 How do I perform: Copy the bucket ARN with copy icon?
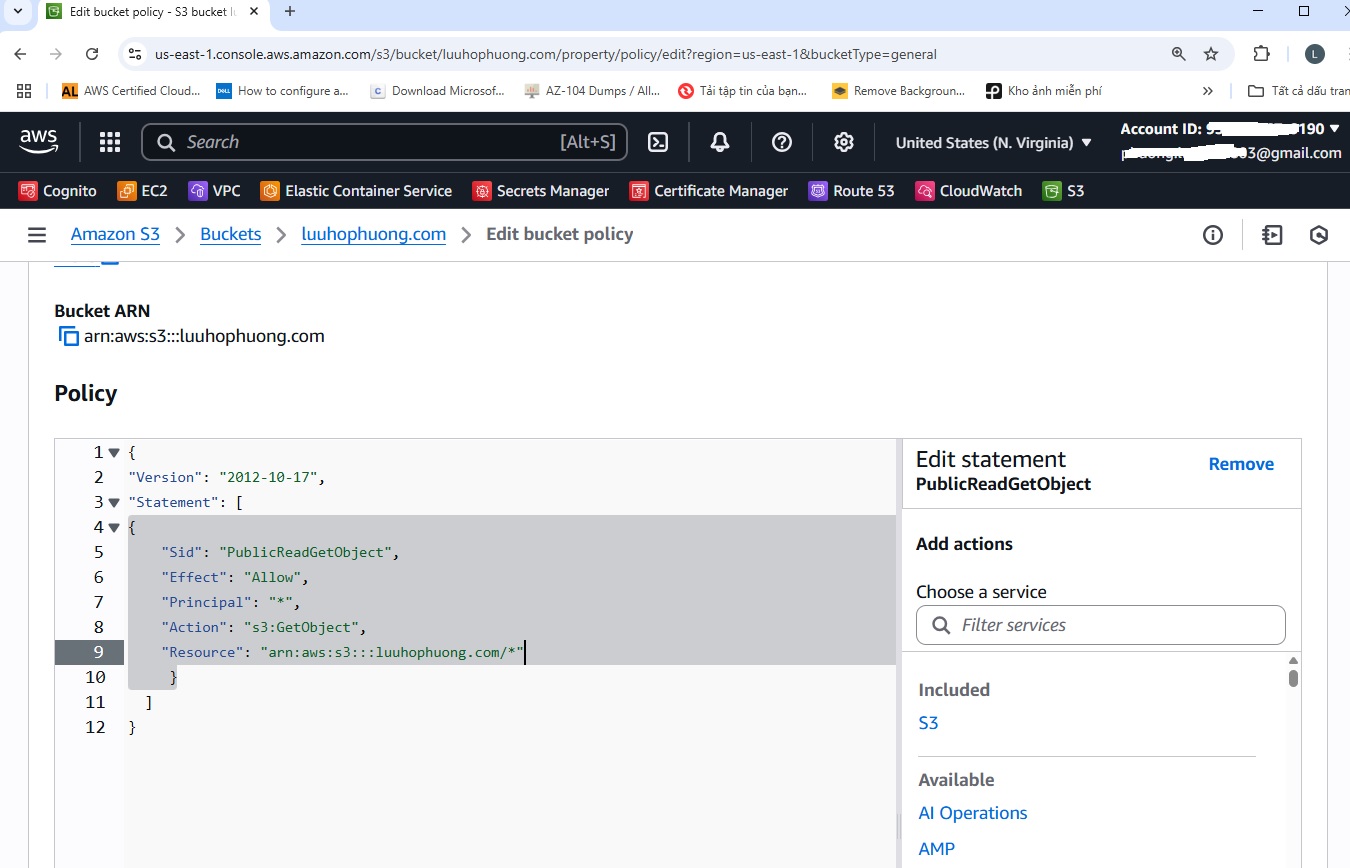click(x=68, y=336)
